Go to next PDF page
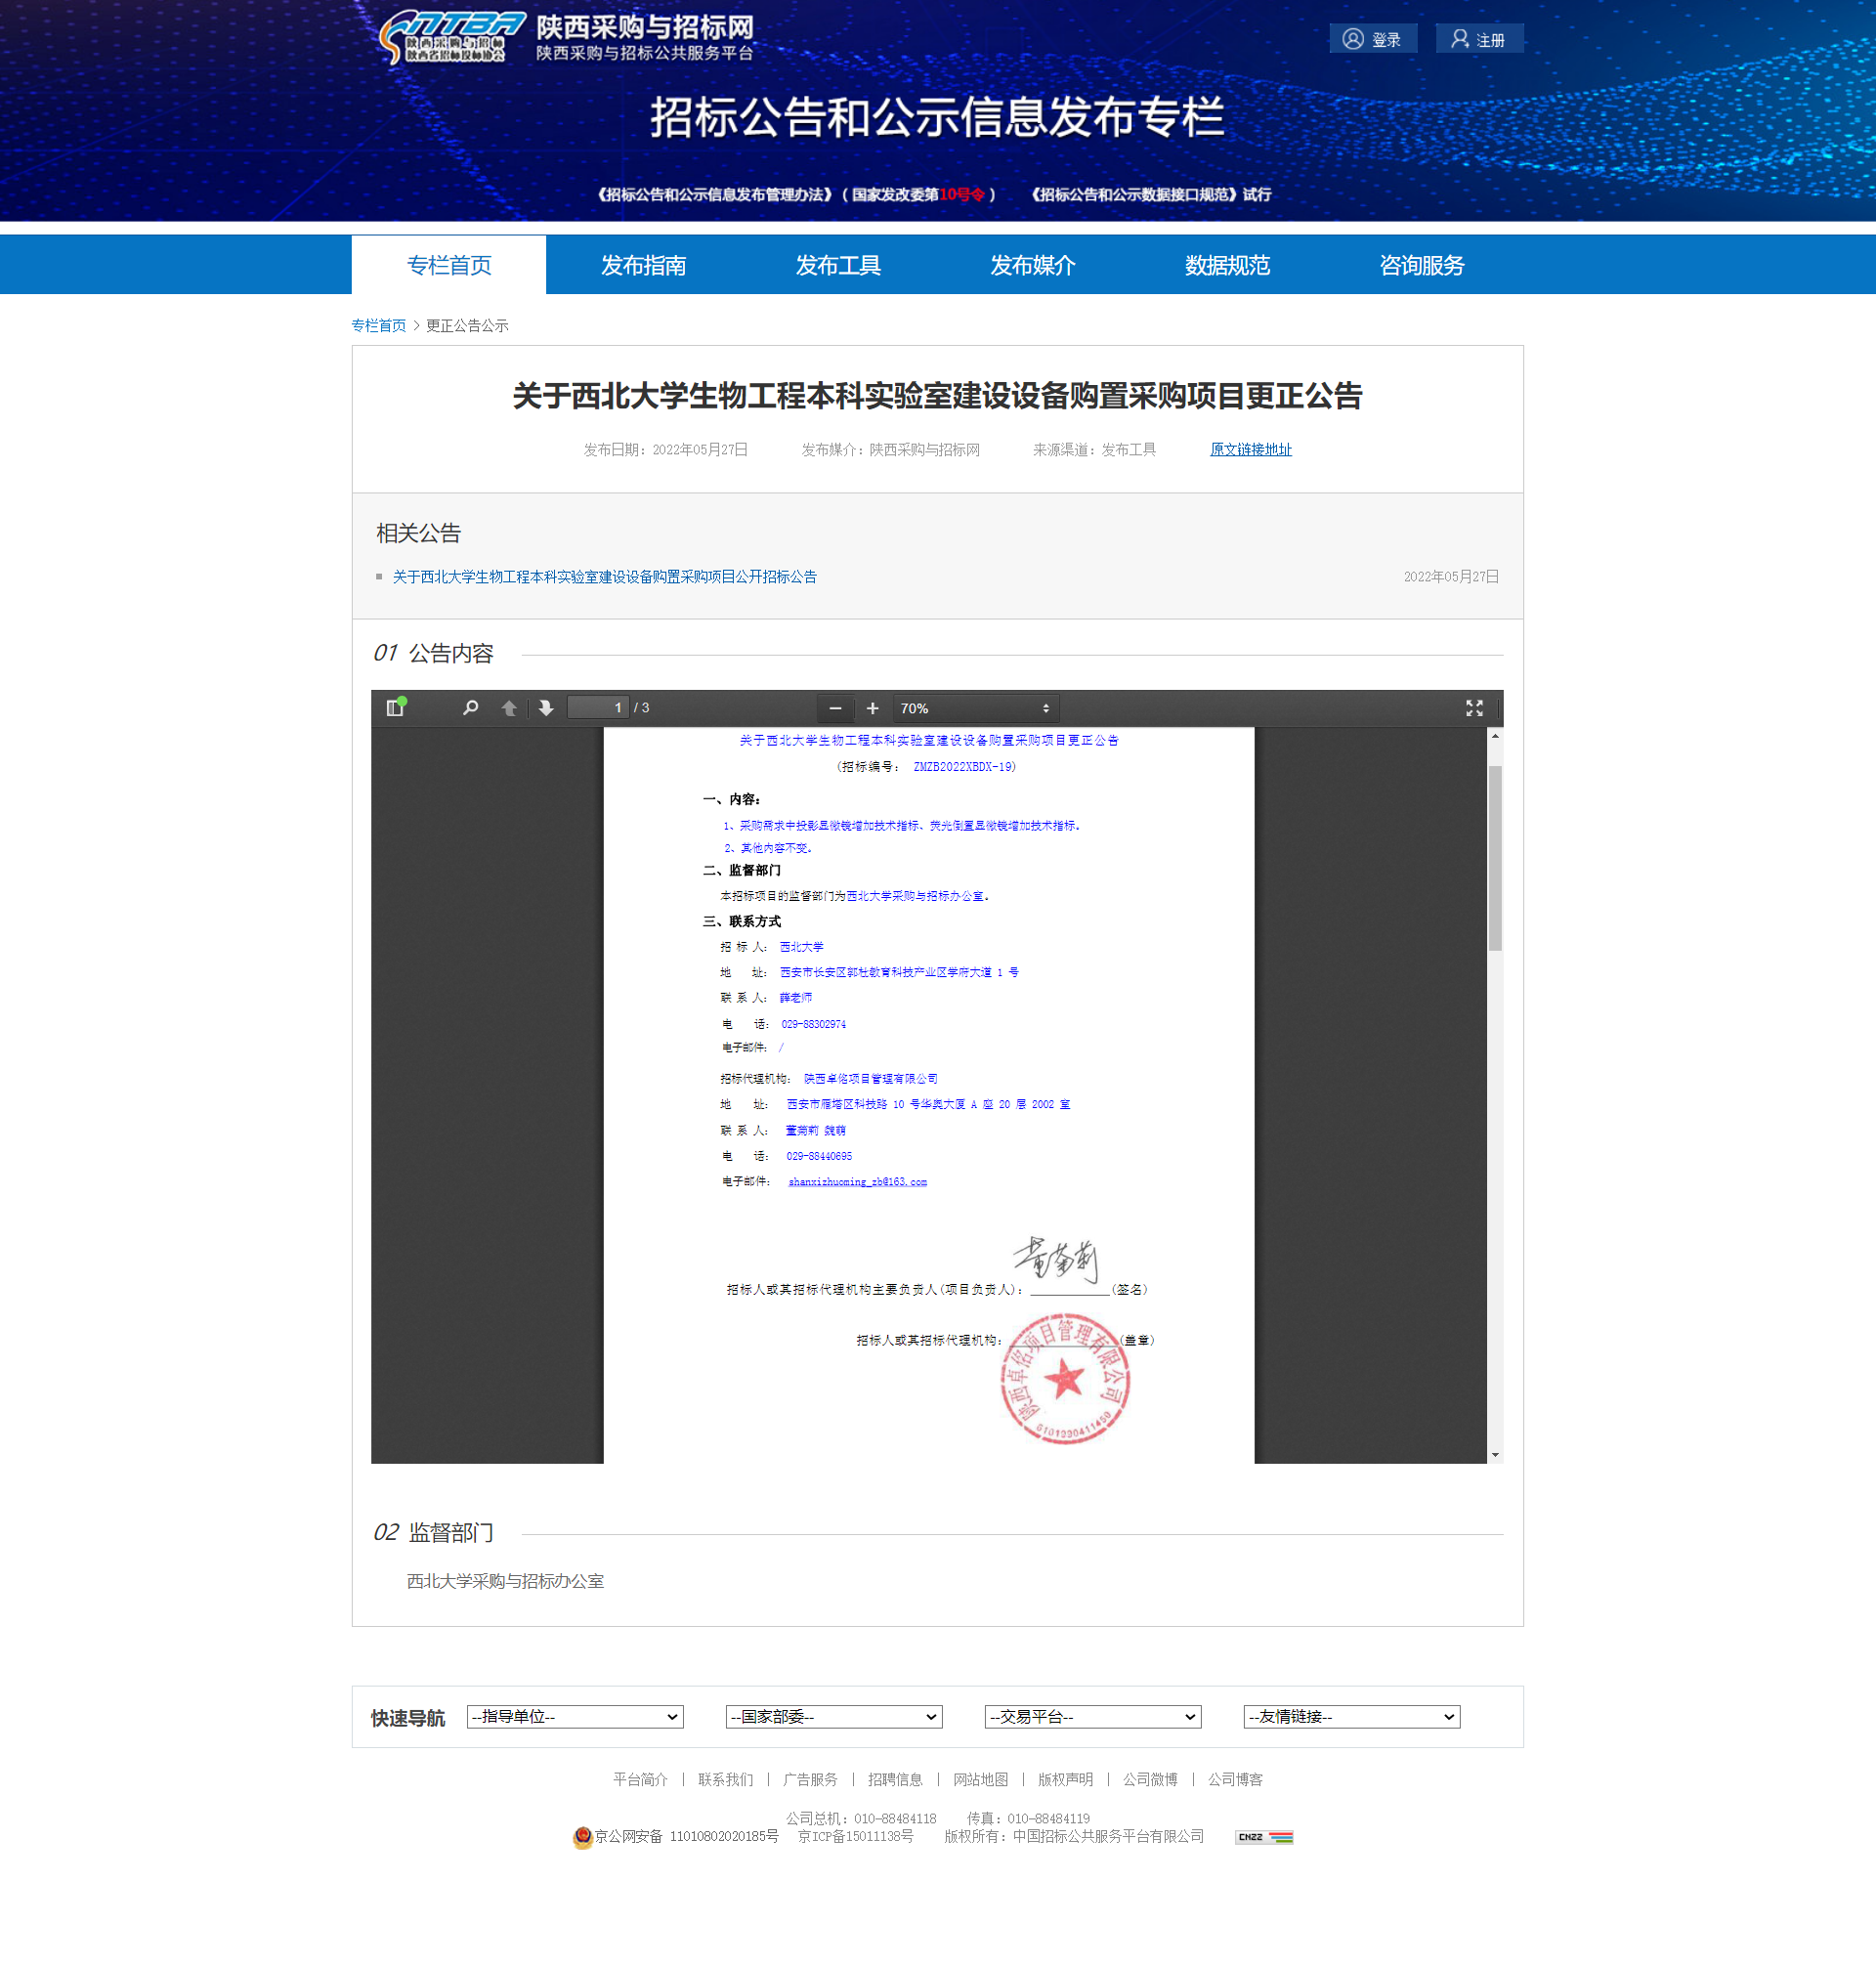1876x1967 pixels. pos(546,708)
